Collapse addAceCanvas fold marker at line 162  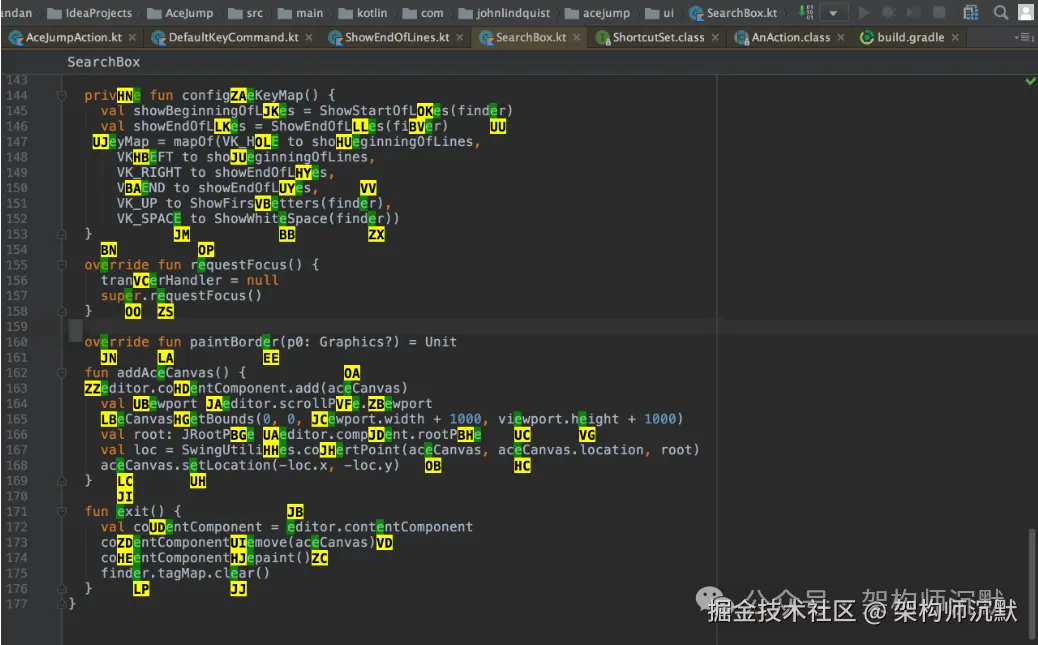pos(62,373)
